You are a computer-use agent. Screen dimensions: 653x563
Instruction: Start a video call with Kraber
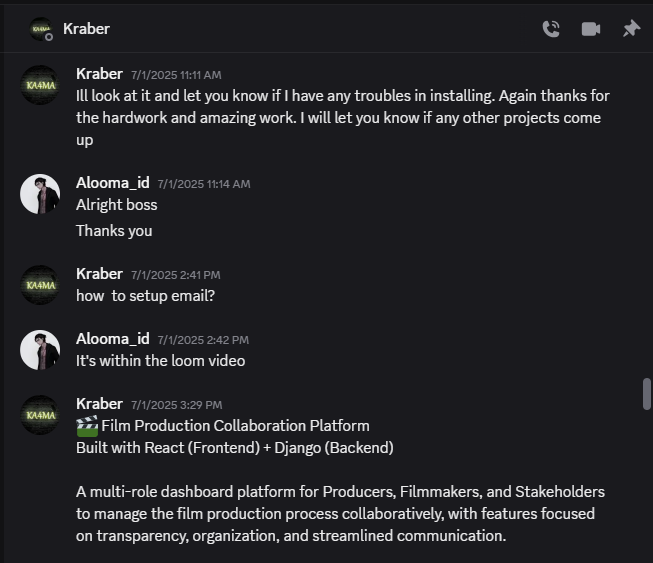click(x=591, y=29)
